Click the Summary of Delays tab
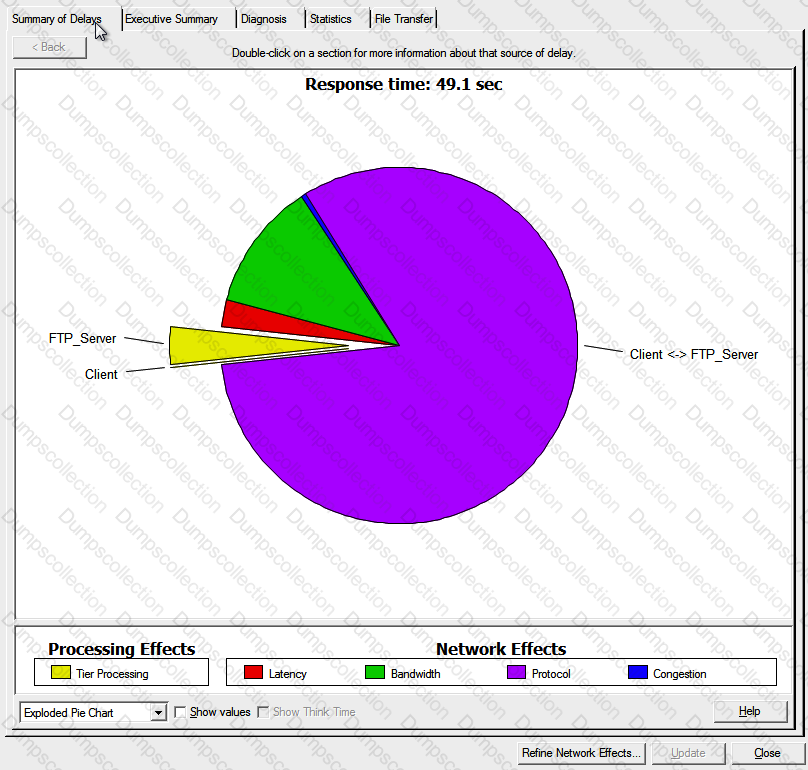 coord(56,19)
